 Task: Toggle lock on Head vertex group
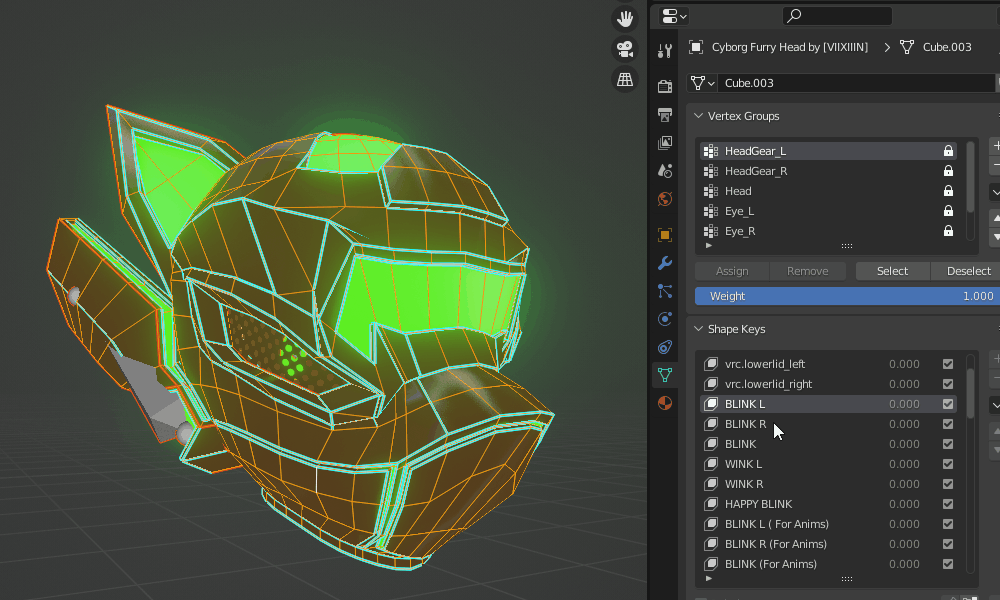[x=948, y=191]
